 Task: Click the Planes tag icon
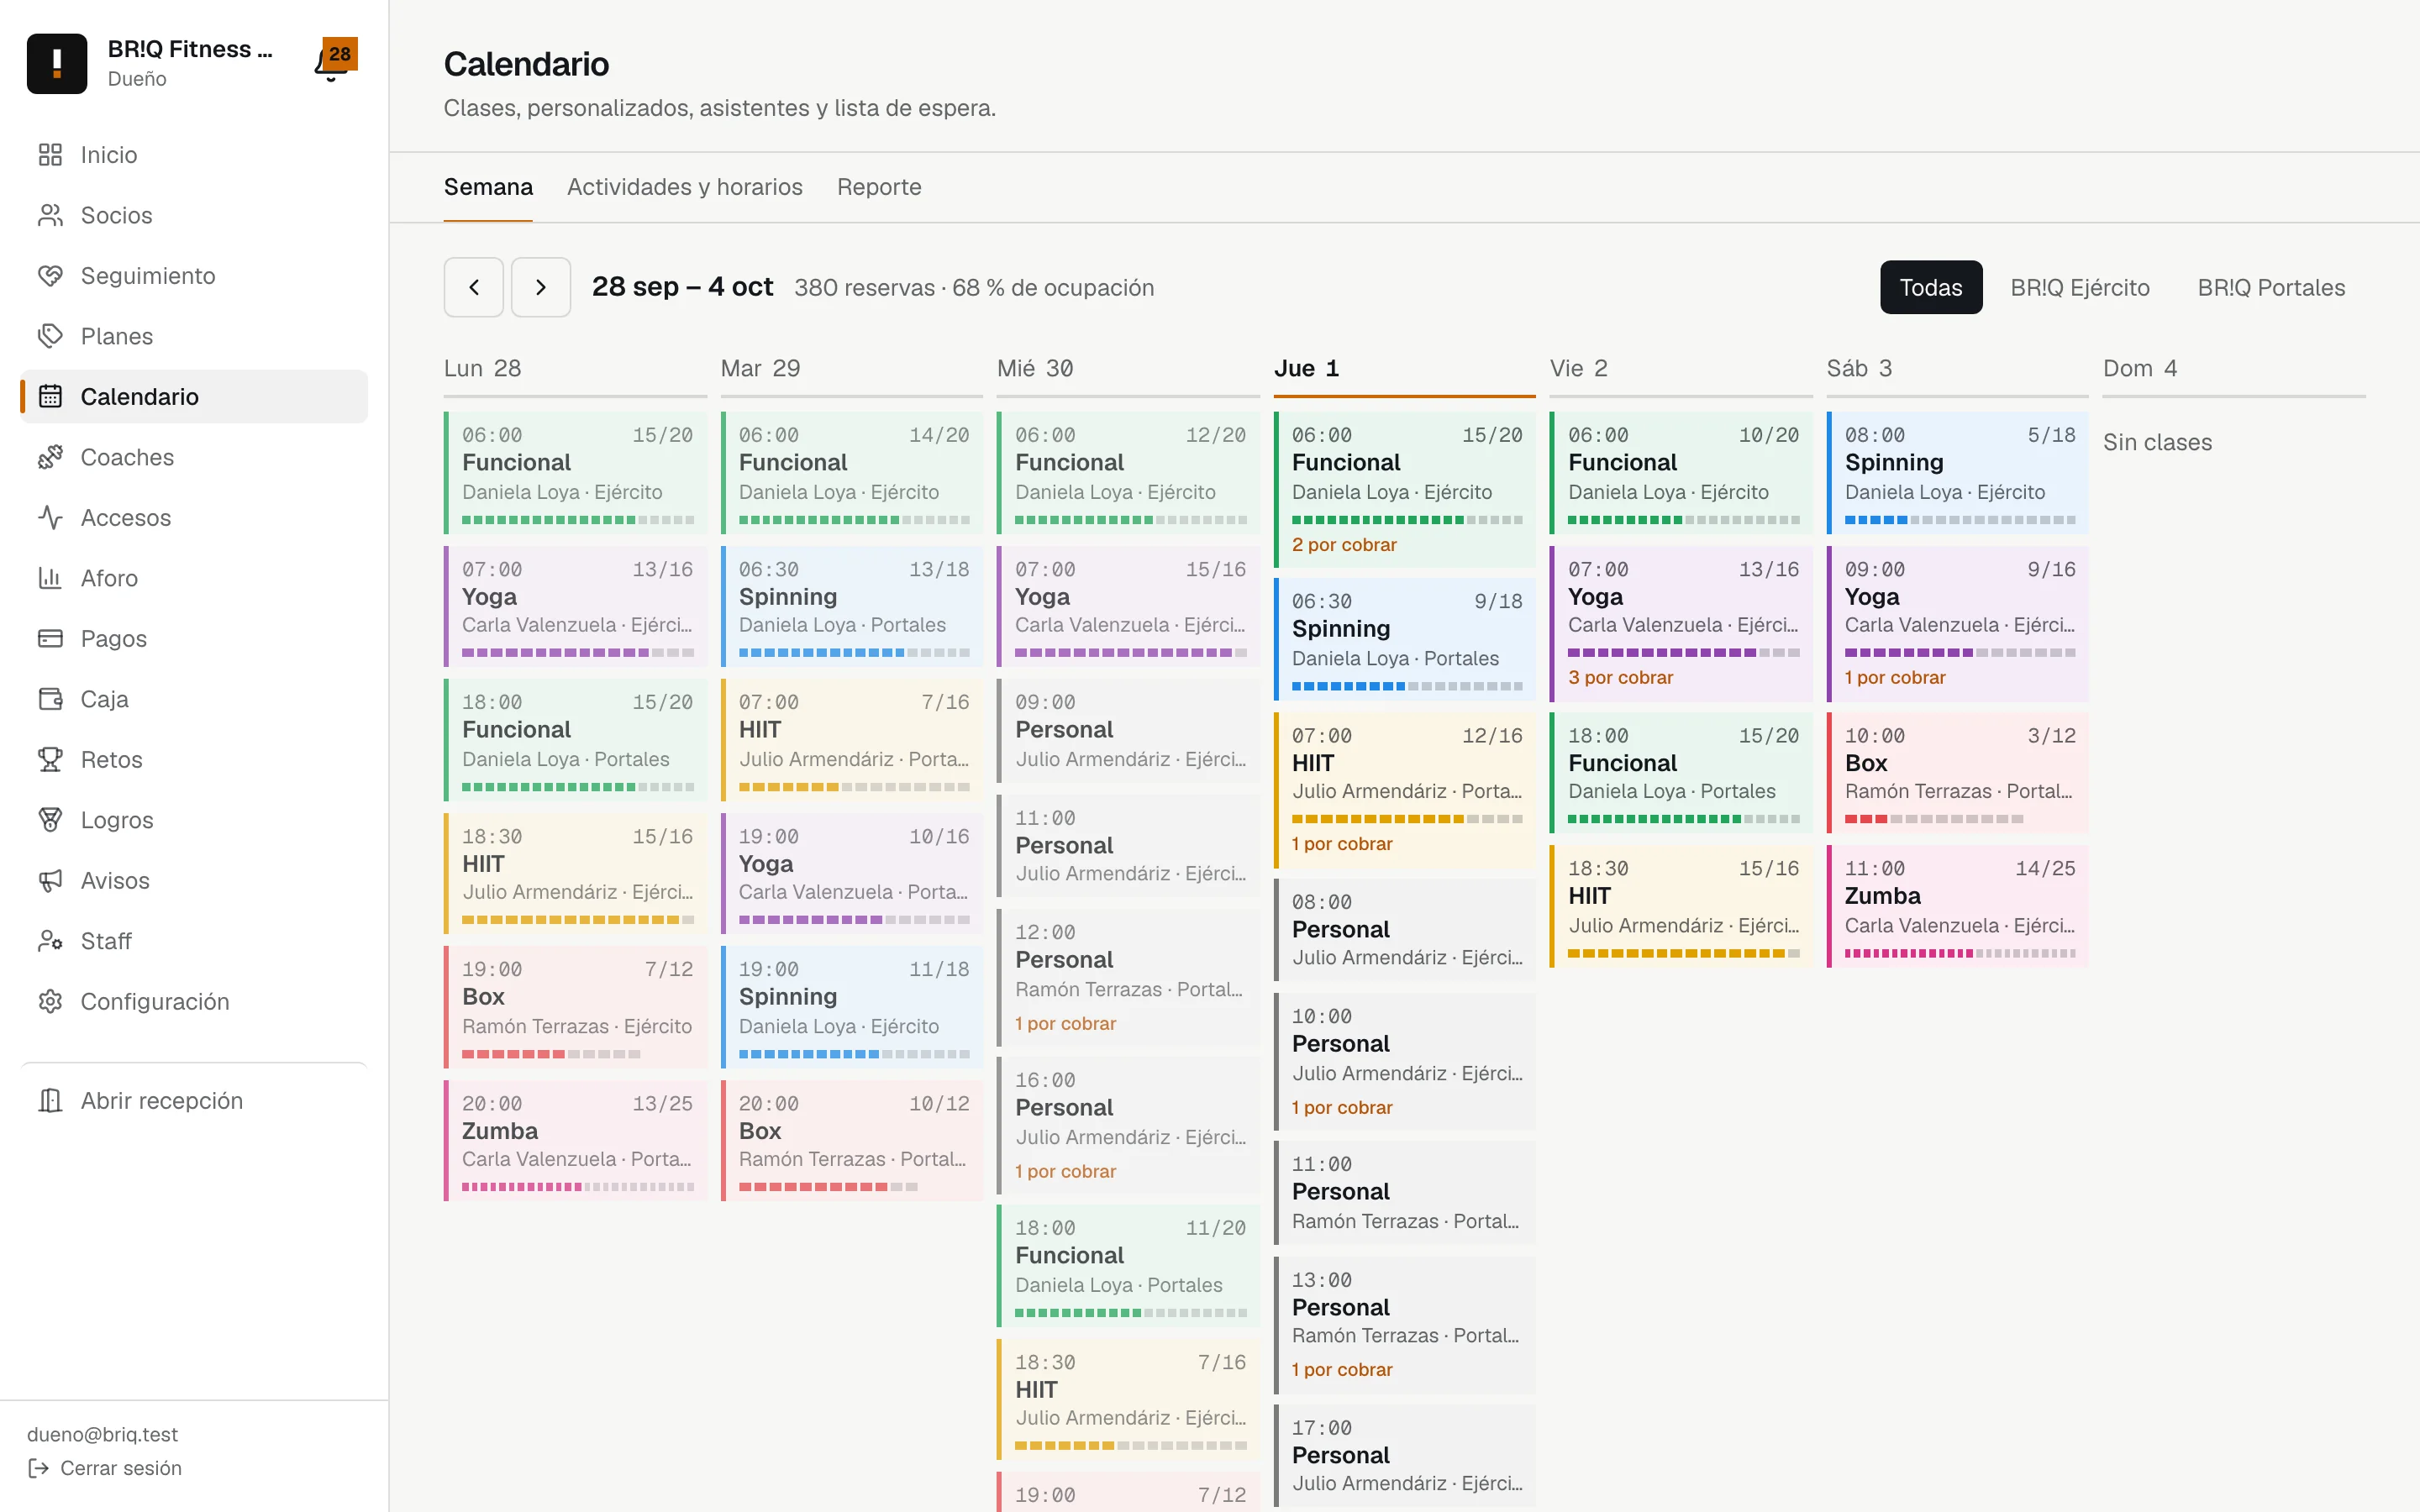[50, 336]
